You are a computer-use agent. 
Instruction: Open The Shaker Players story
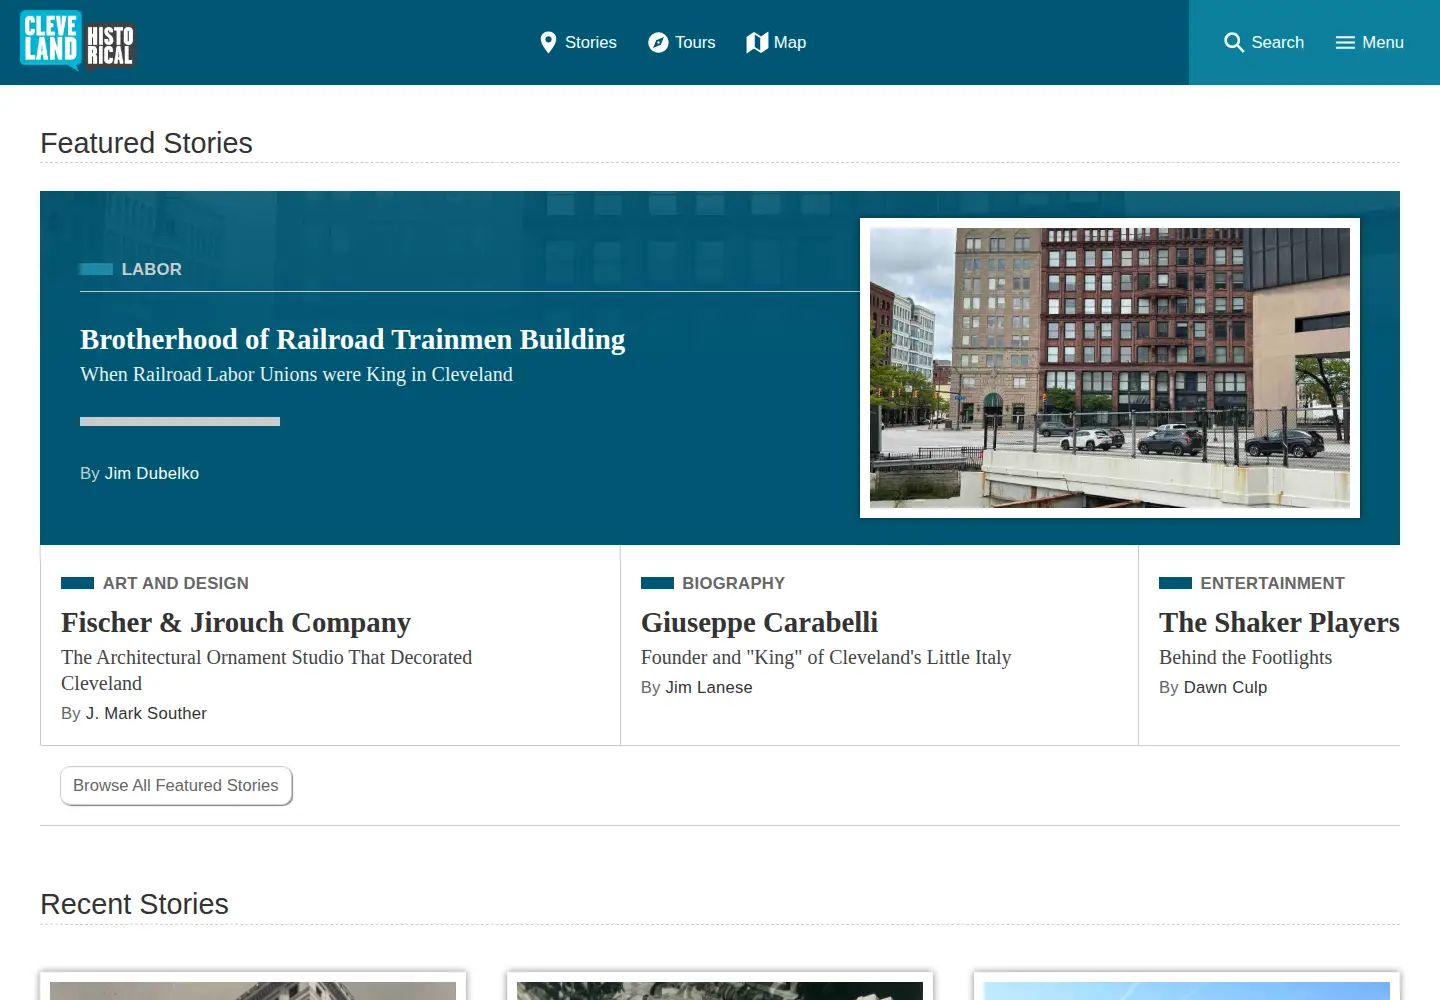click(1279, 622)
